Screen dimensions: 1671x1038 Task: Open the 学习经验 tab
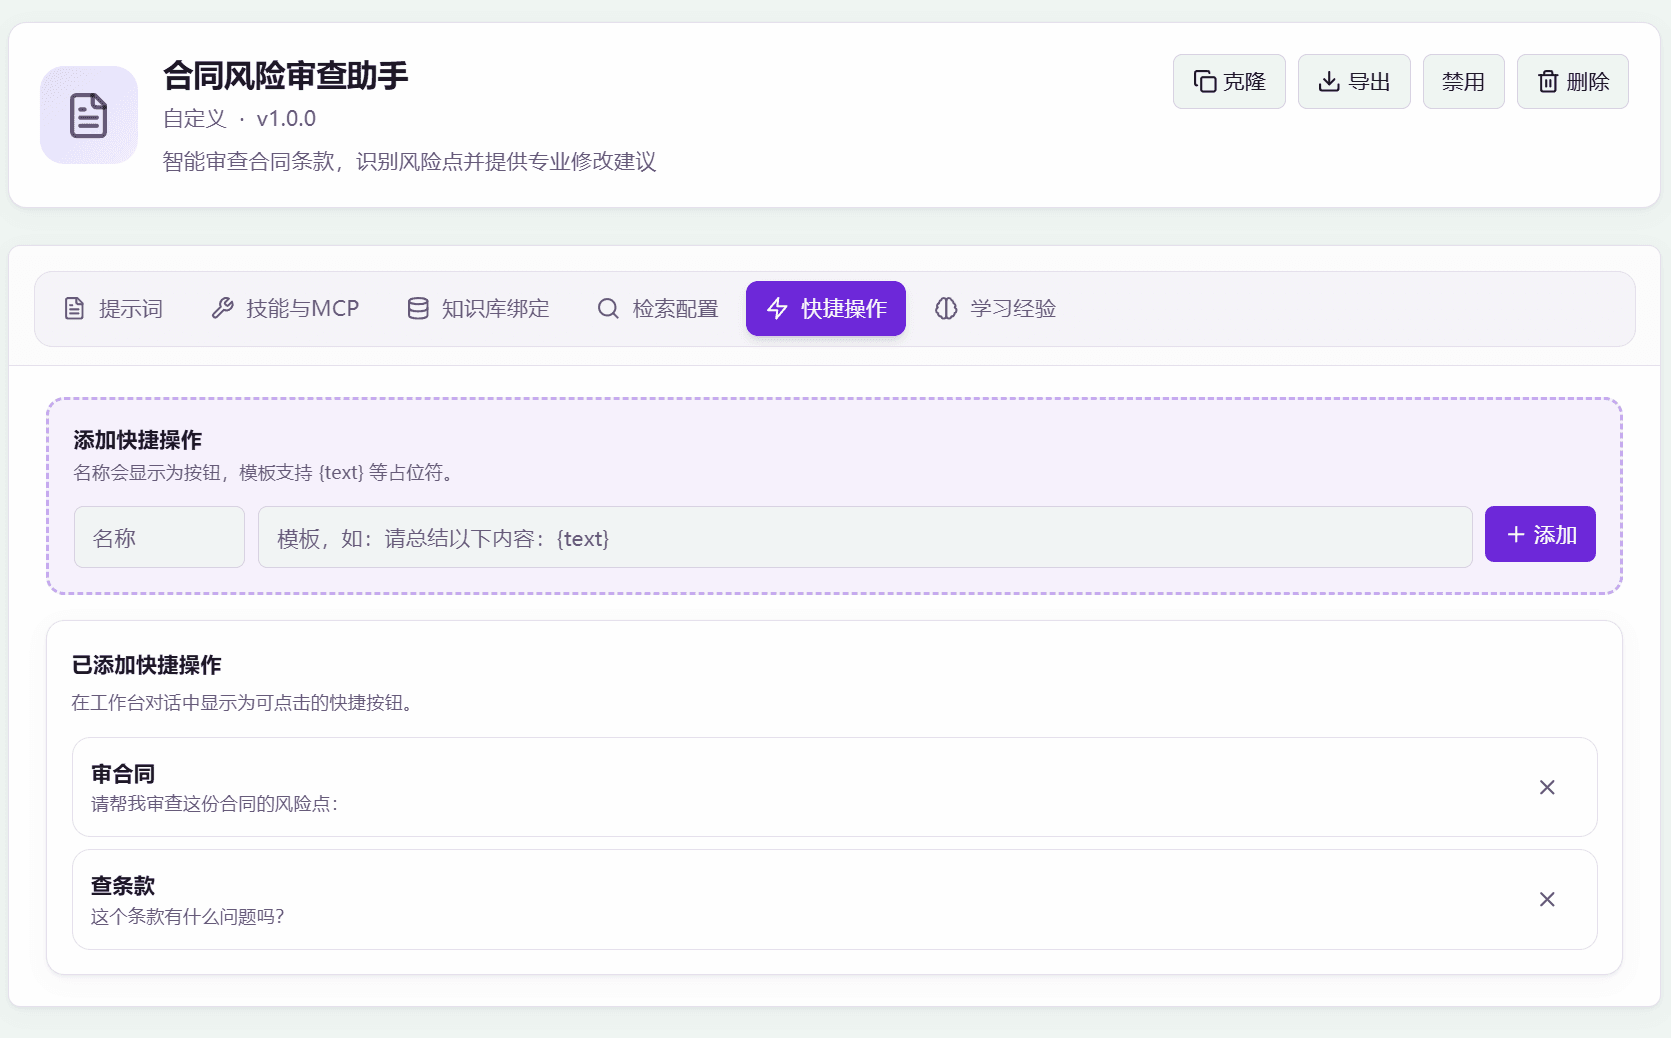tap(995, 309)
